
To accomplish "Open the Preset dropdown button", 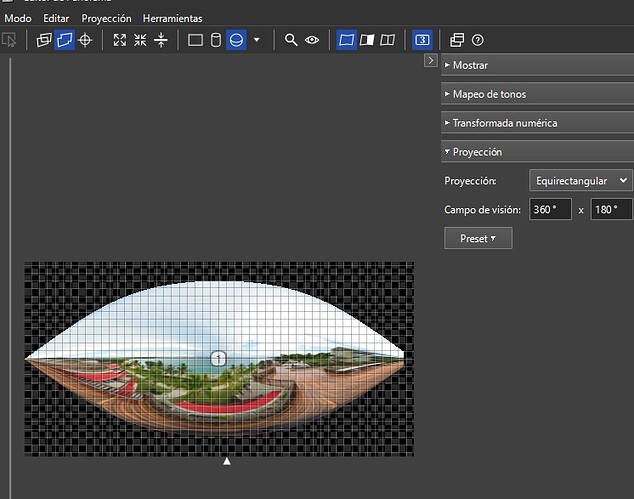I will click(478, 238).
